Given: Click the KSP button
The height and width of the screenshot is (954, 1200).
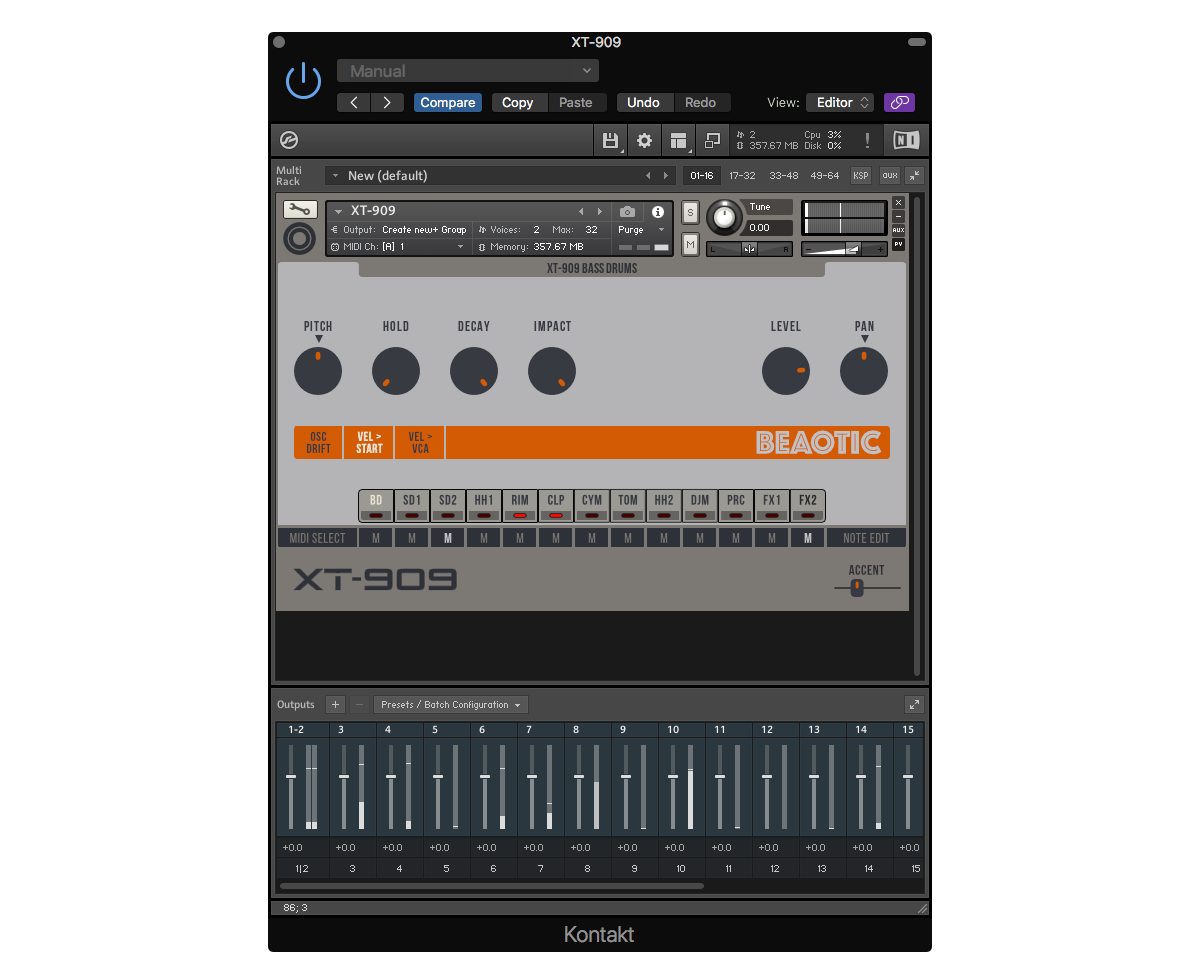Looking at the screenshot, I should point(861,176).
